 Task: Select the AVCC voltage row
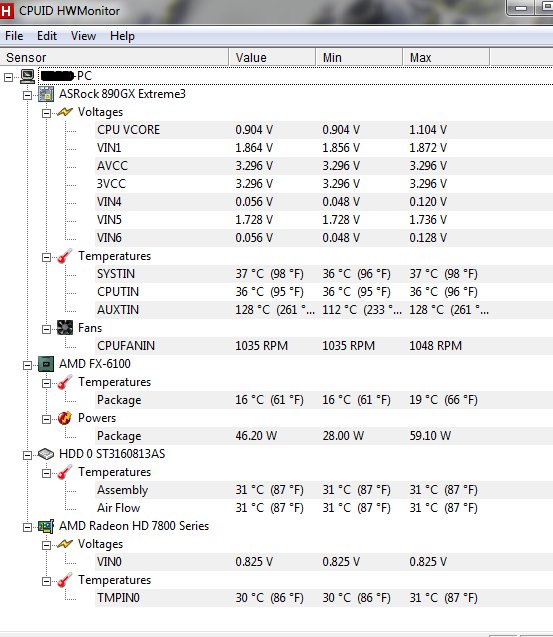coord(324,166)
